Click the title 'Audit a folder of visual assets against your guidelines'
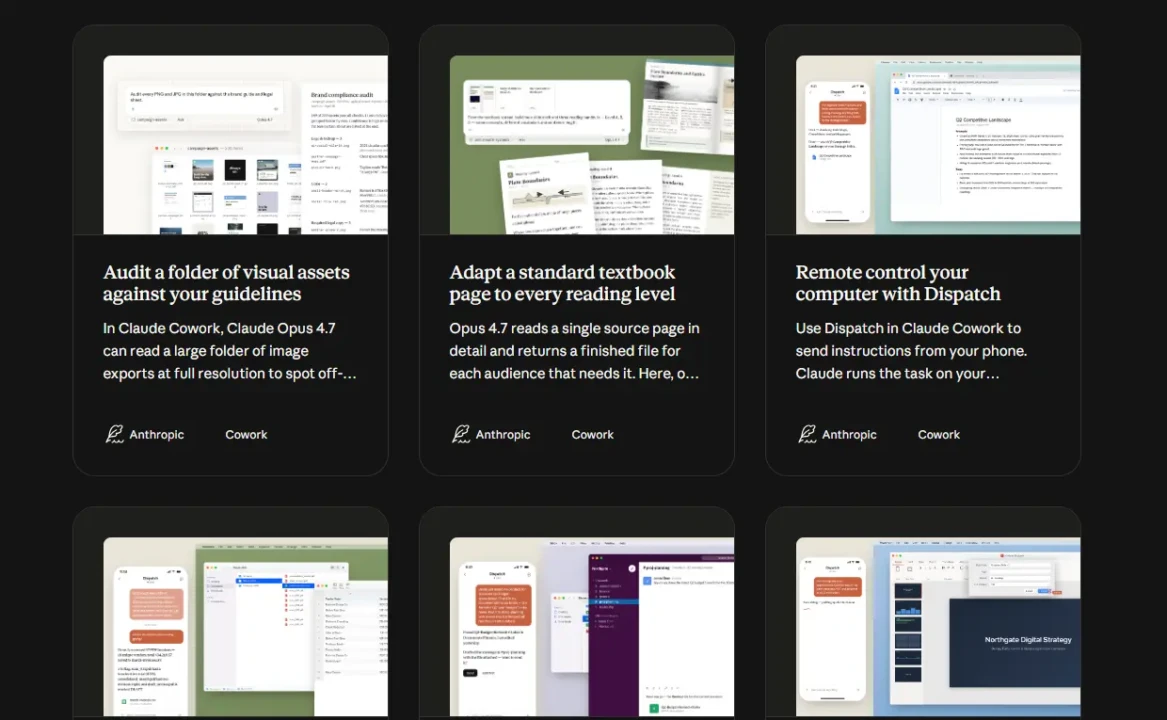1167x720 pixels. (226, 283)
